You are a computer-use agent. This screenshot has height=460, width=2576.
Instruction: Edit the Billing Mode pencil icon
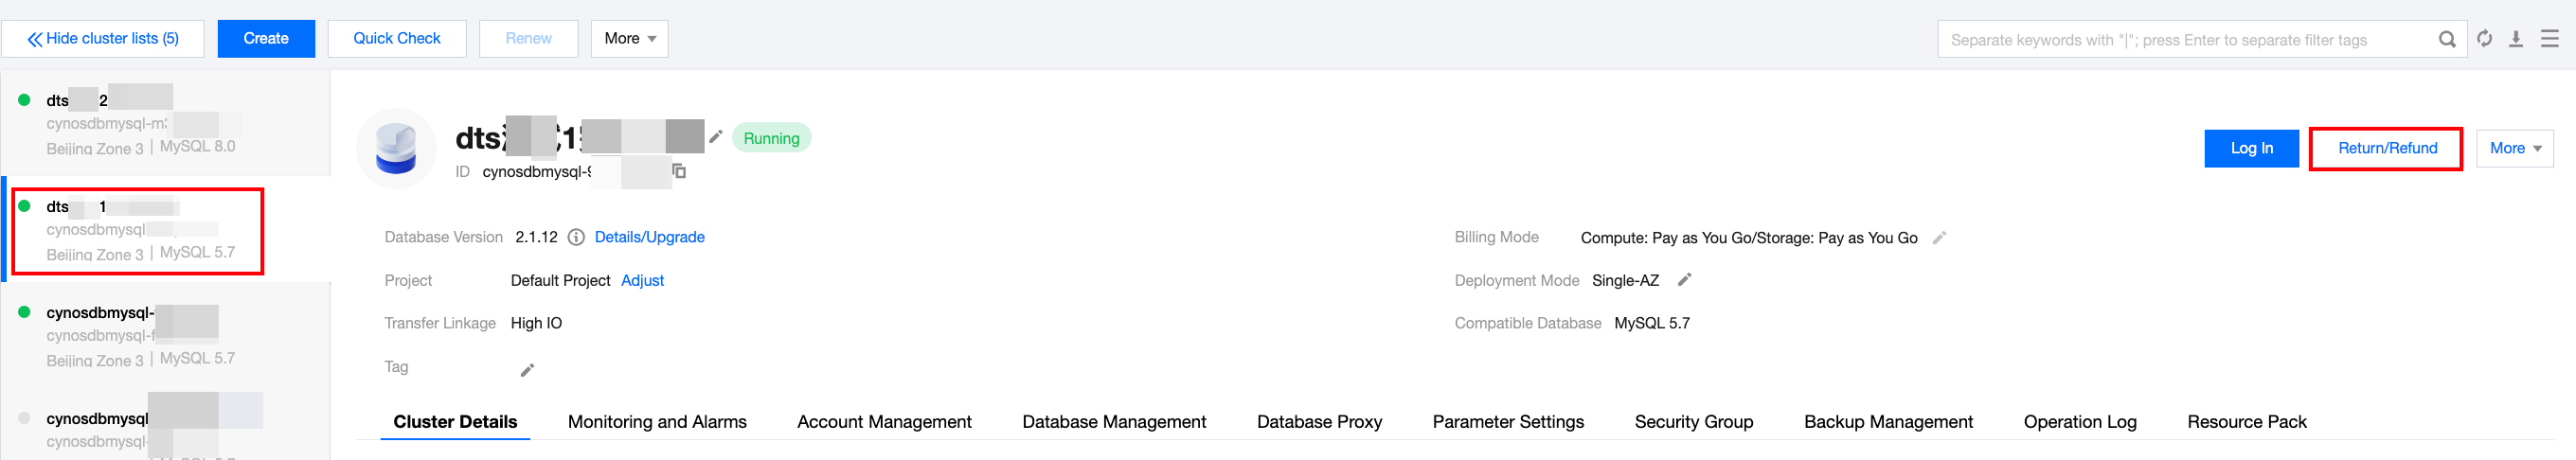1939,238
